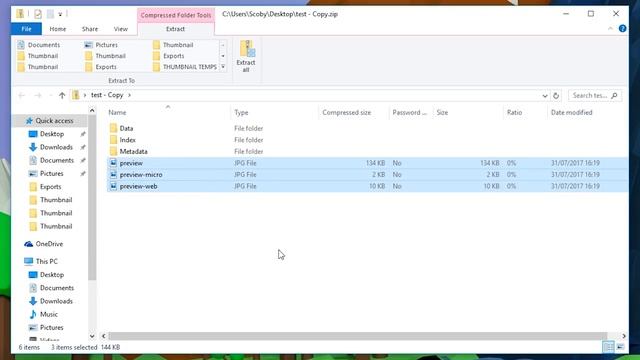Refresh the current folder view
This screenshot has width=640, height=360.
tap(556, 96)
